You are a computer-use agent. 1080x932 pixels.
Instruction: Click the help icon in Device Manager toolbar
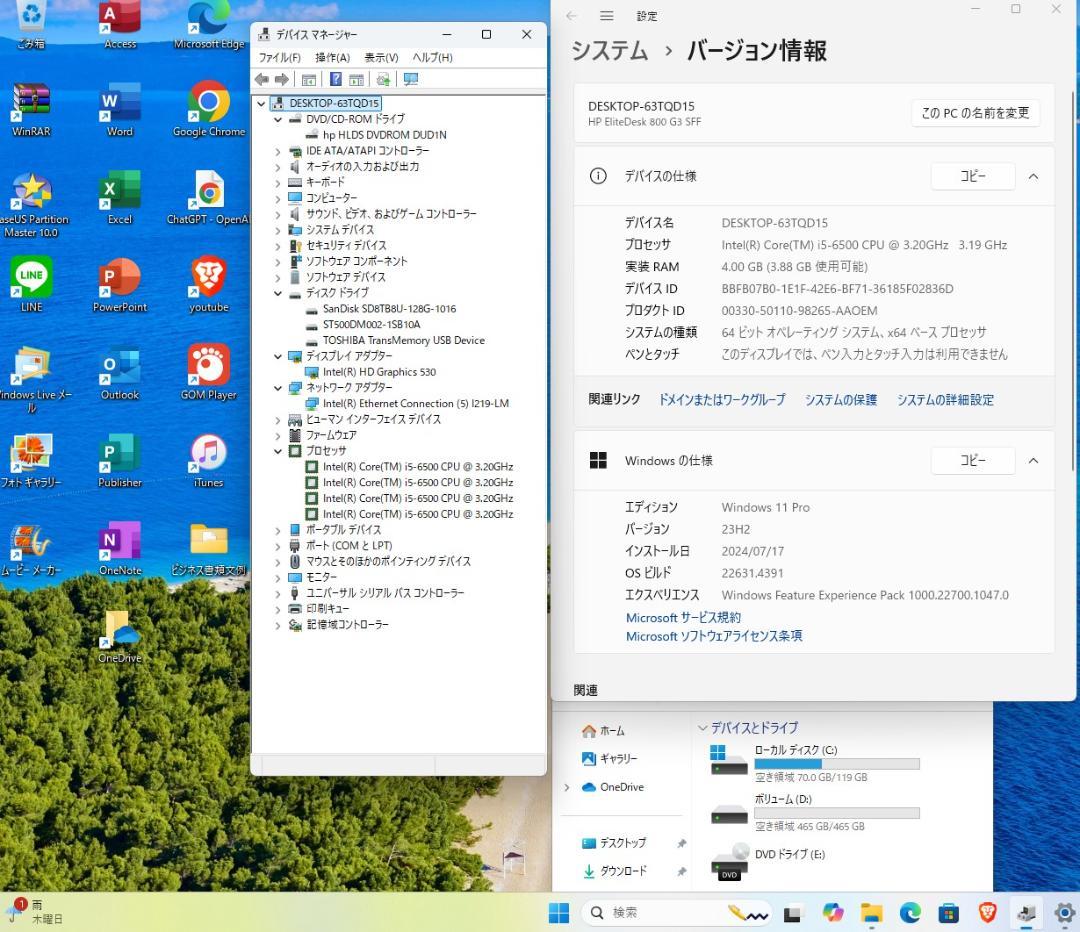point(336,80)
